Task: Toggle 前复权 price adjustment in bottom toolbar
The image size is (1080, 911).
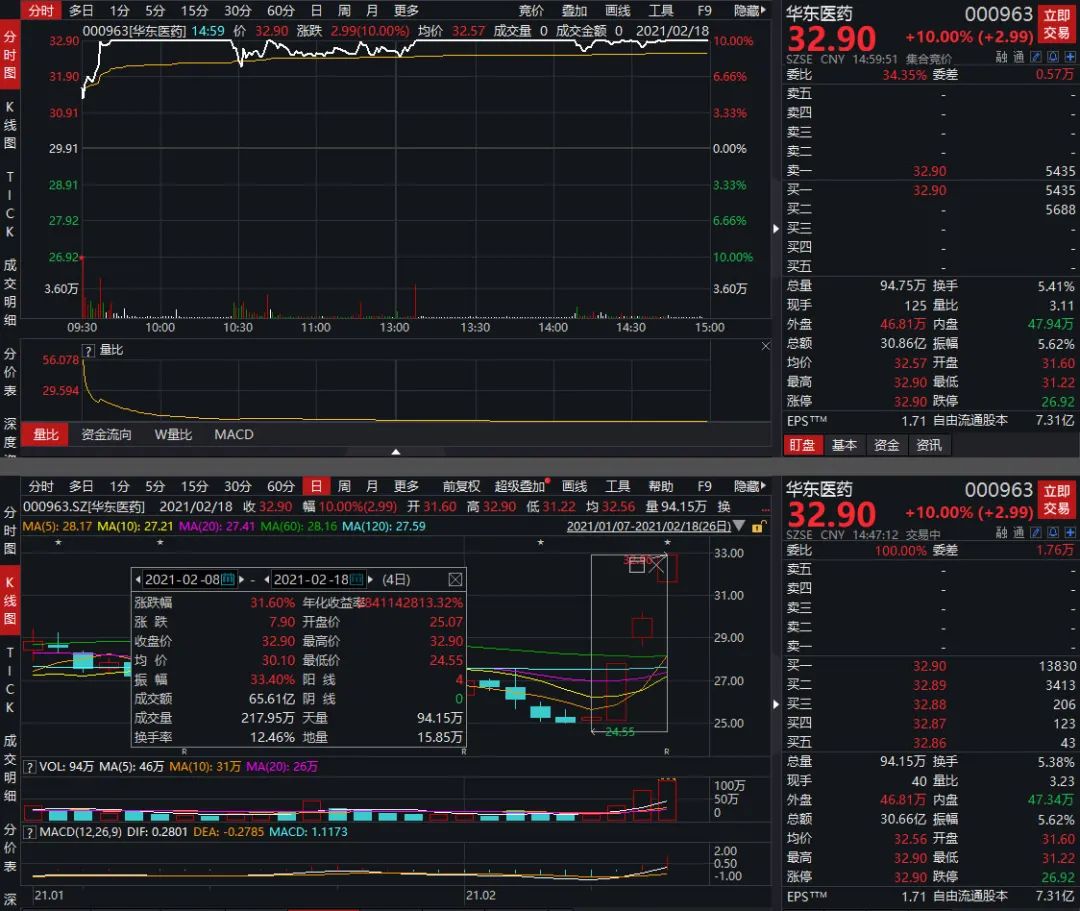Action: tap(461, 487)
